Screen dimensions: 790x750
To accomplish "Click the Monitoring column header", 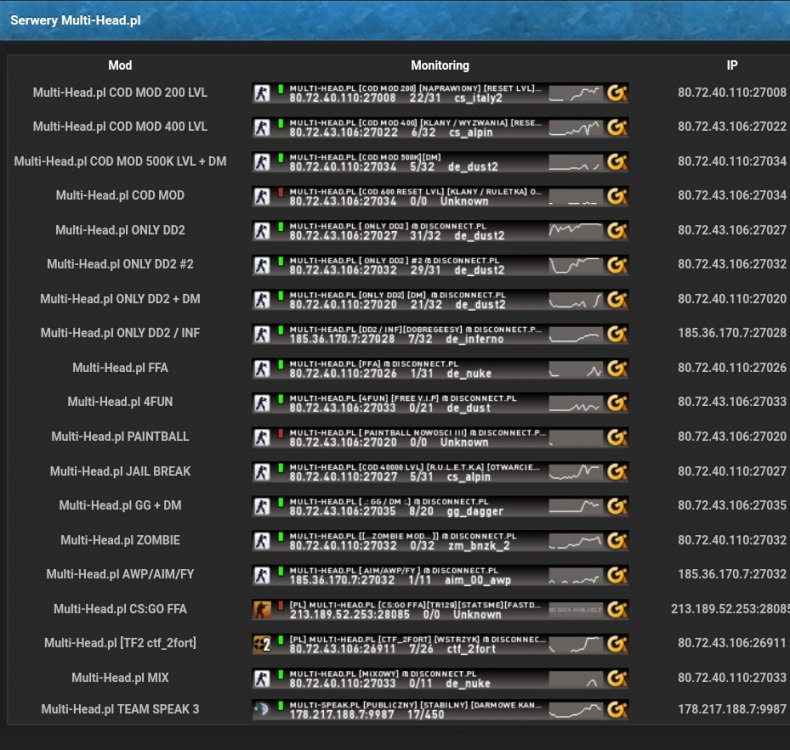I will [x=440, y=66].
